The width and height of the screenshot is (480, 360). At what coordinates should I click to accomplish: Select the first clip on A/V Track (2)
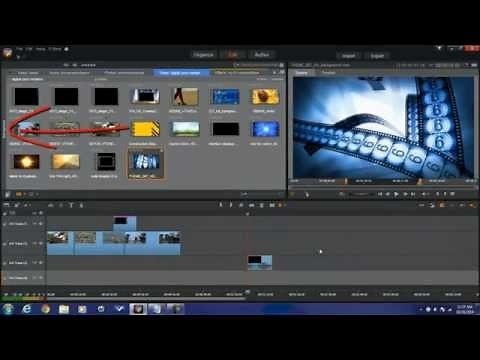(60, 244)
